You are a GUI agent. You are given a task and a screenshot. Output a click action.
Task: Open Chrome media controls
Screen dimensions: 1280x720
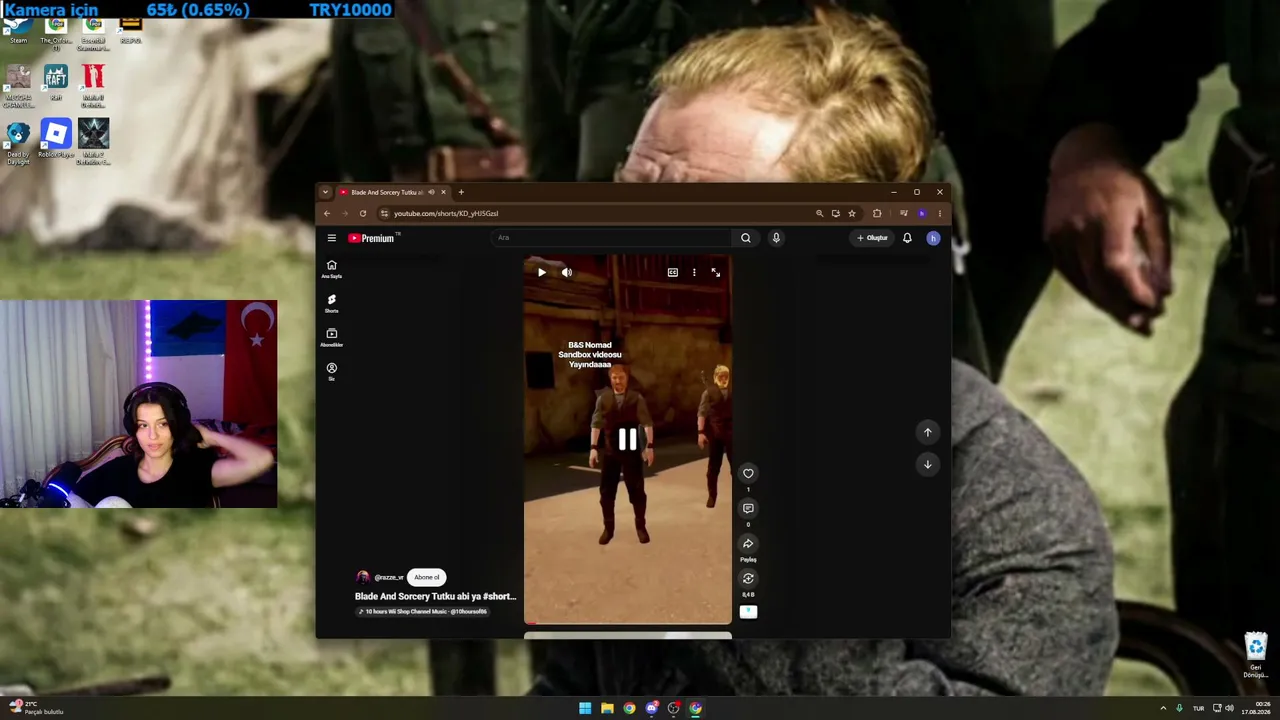pyautogui.click(x=904, y=213)
